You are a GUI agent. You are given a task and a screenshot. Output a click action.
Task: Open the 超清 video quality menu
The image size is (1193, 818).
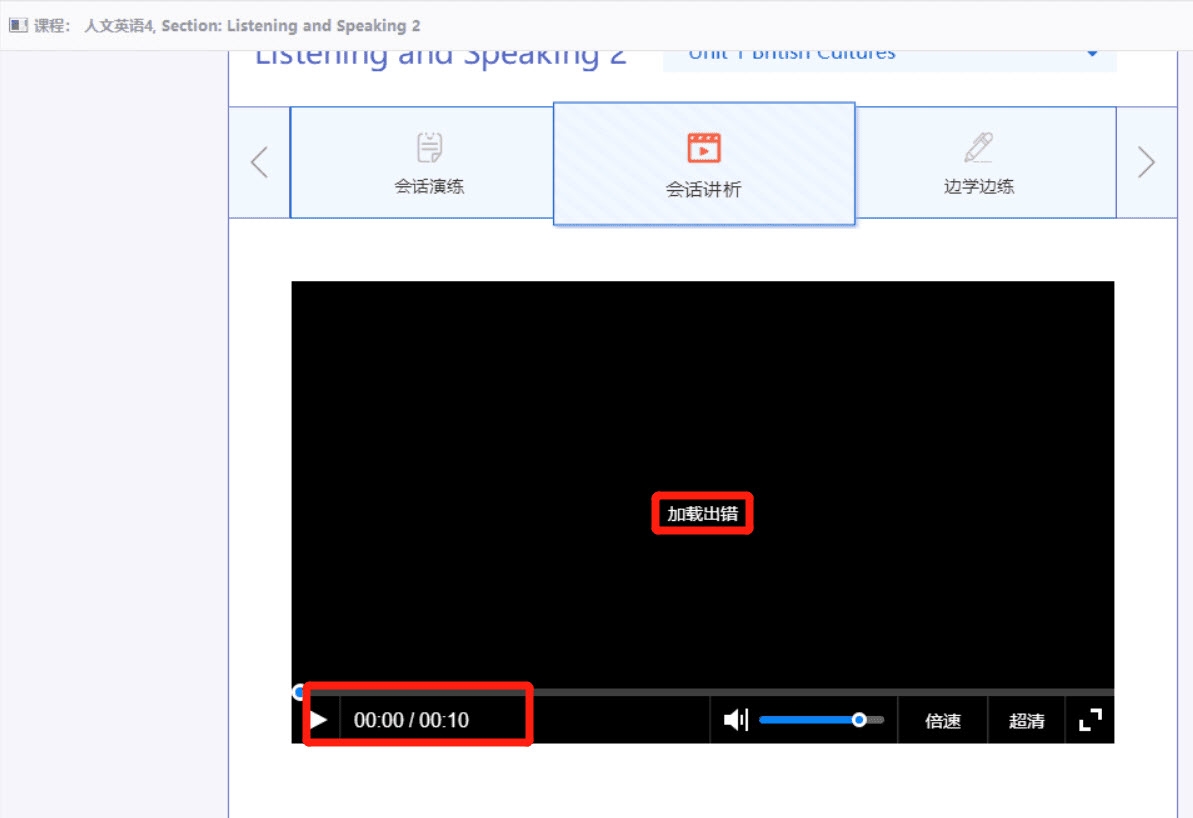[1026, 721]
